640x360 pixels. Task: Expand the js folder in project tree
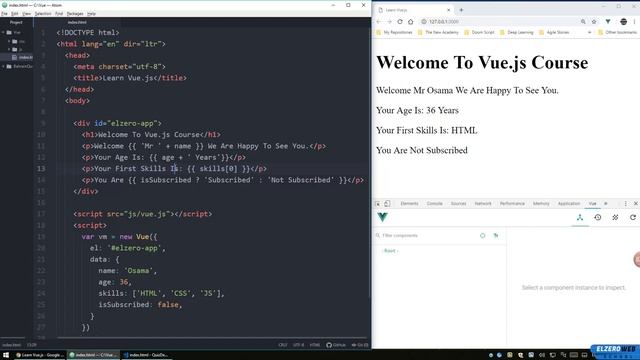click(9, 49)
